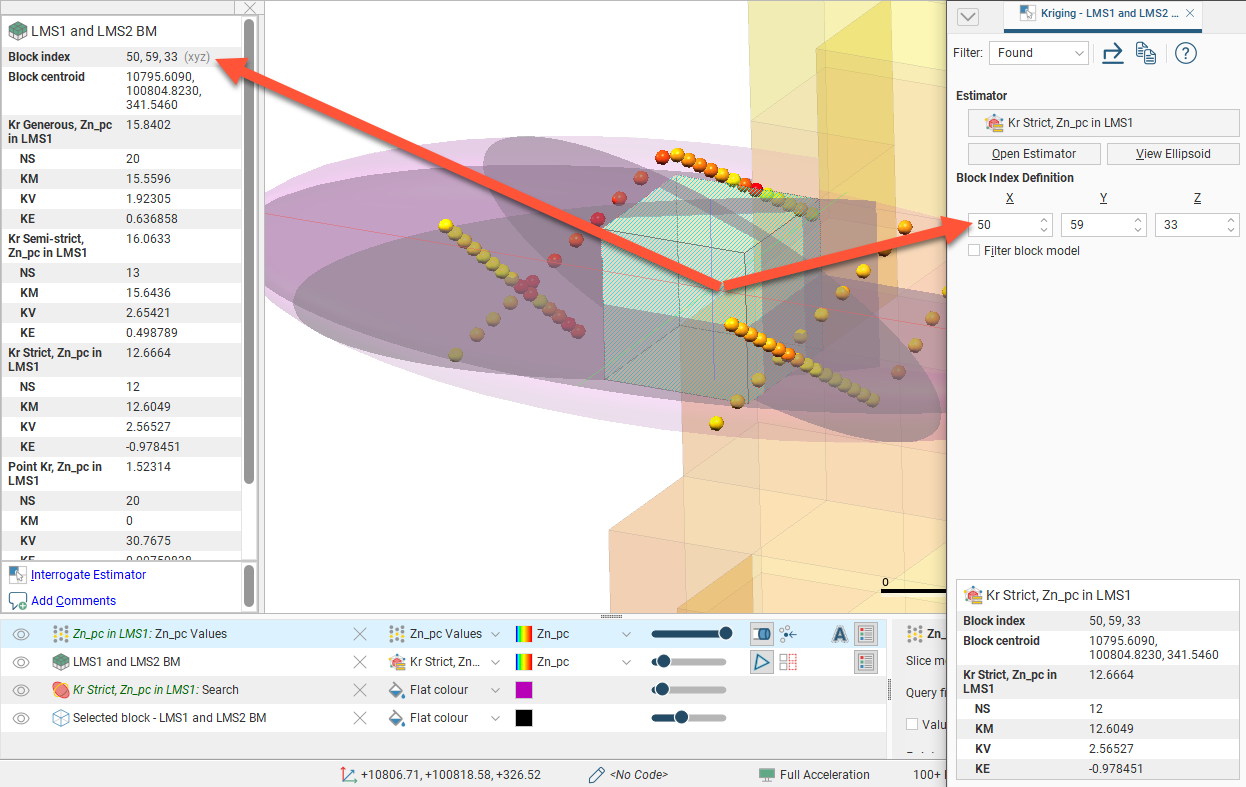Hide the Zn_pc Values layer with eye icon
The width and height of the screenshot is (1246, 787).
pyautogui.click(x=20, y=634)
